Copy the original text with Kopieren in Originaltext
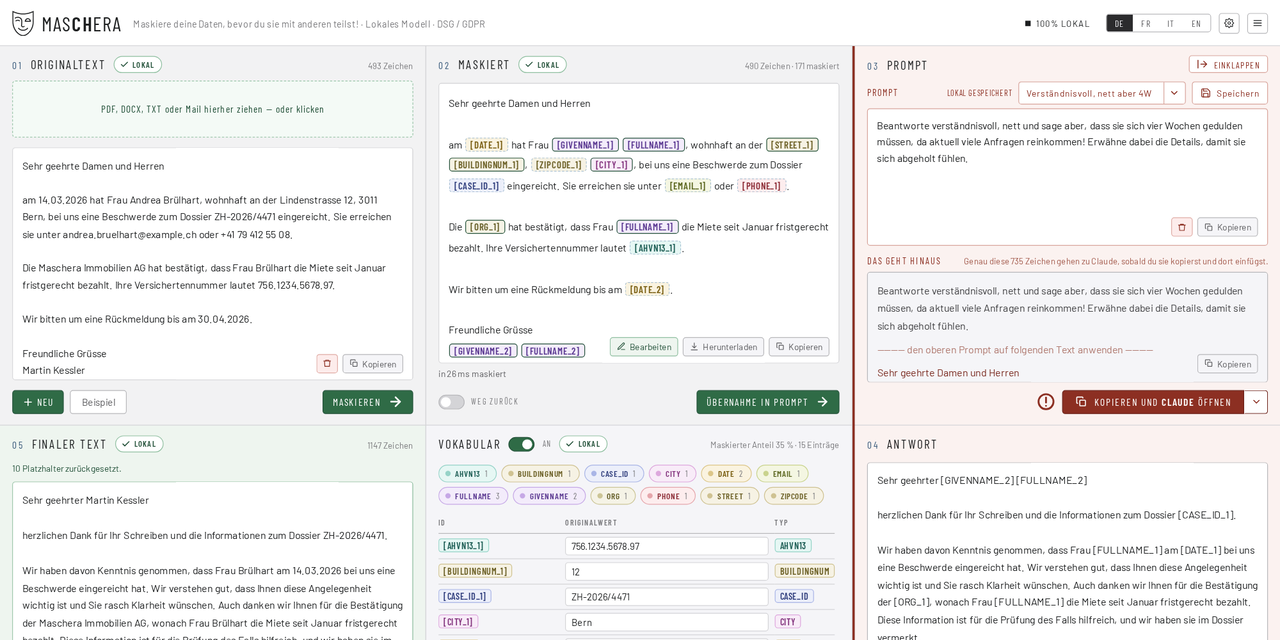Screen dimensions: 1280x640 [373, 364]
